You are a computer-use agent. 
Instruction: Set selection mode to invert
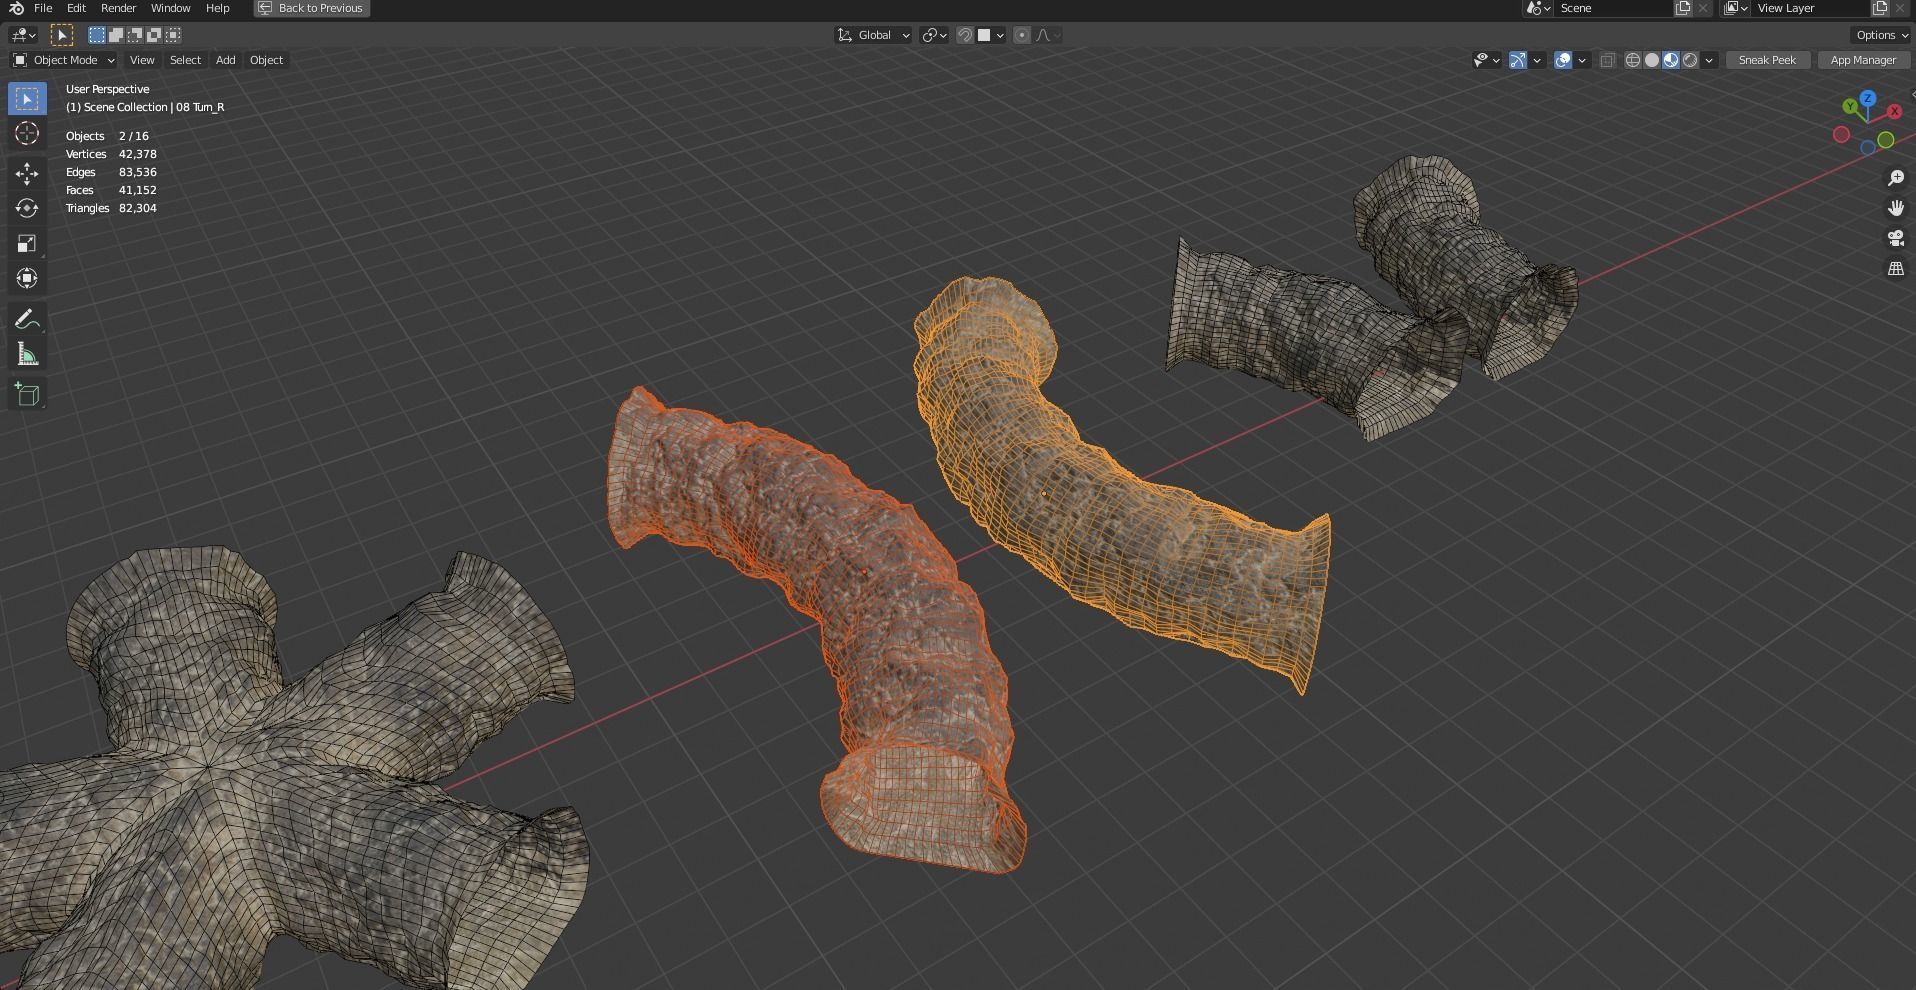pos(154,35)
